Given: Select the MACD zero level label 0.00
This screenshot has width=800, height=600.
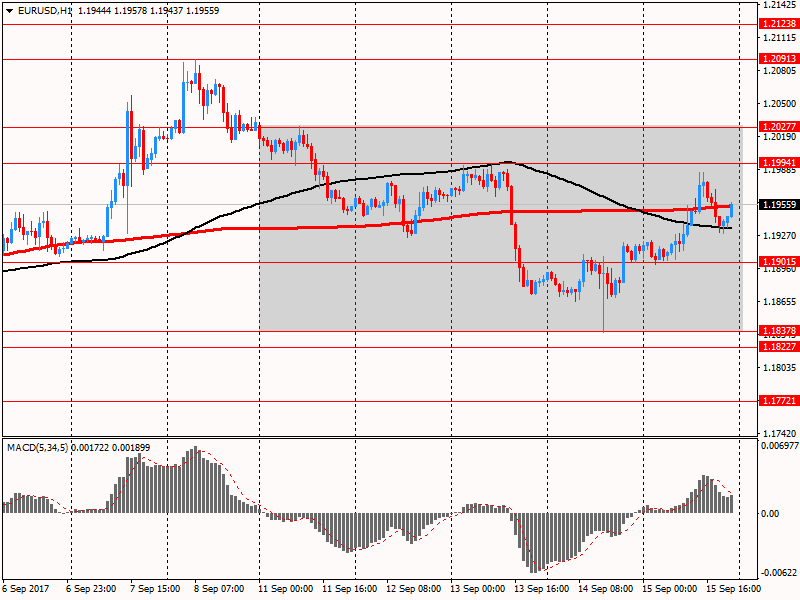Looking at the screenshot, I should [770, 514].
